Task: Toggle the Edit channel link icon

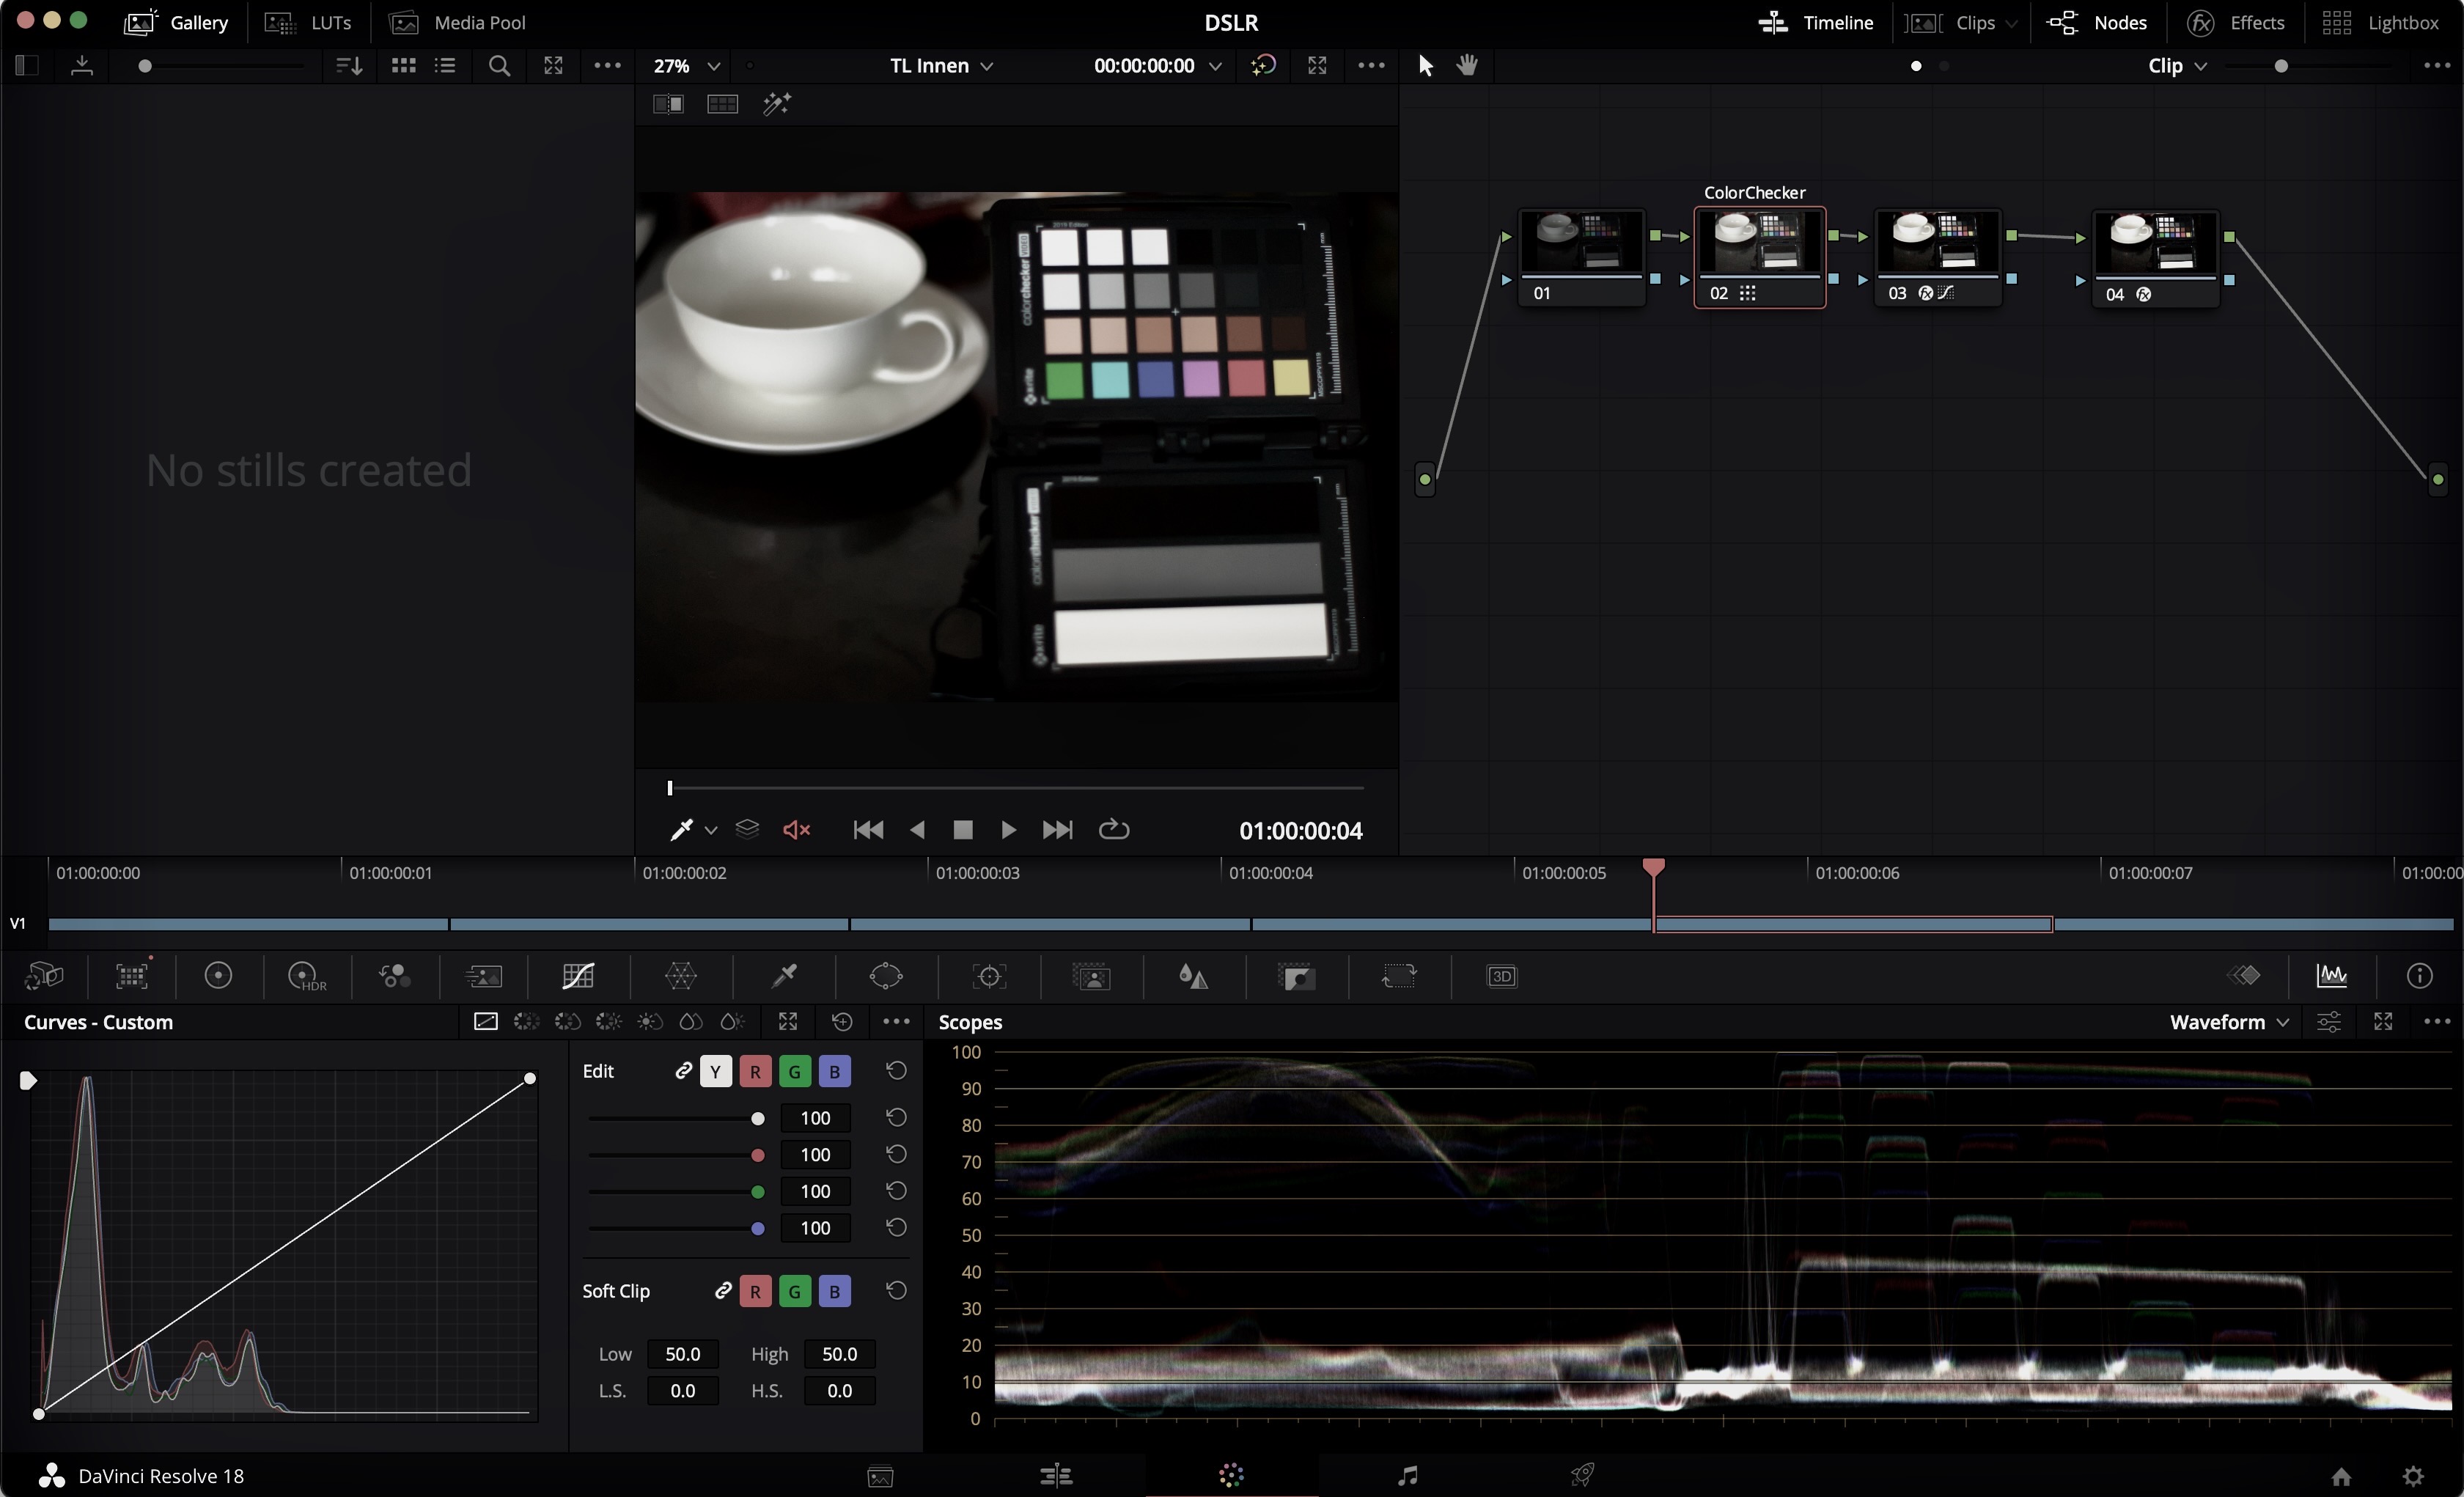Action: (x=683, y=1071)
